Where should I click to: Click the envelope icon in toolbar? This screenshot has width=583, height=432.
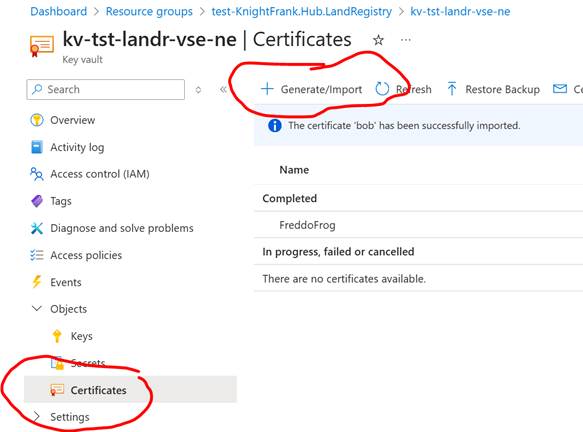point(560,88)
